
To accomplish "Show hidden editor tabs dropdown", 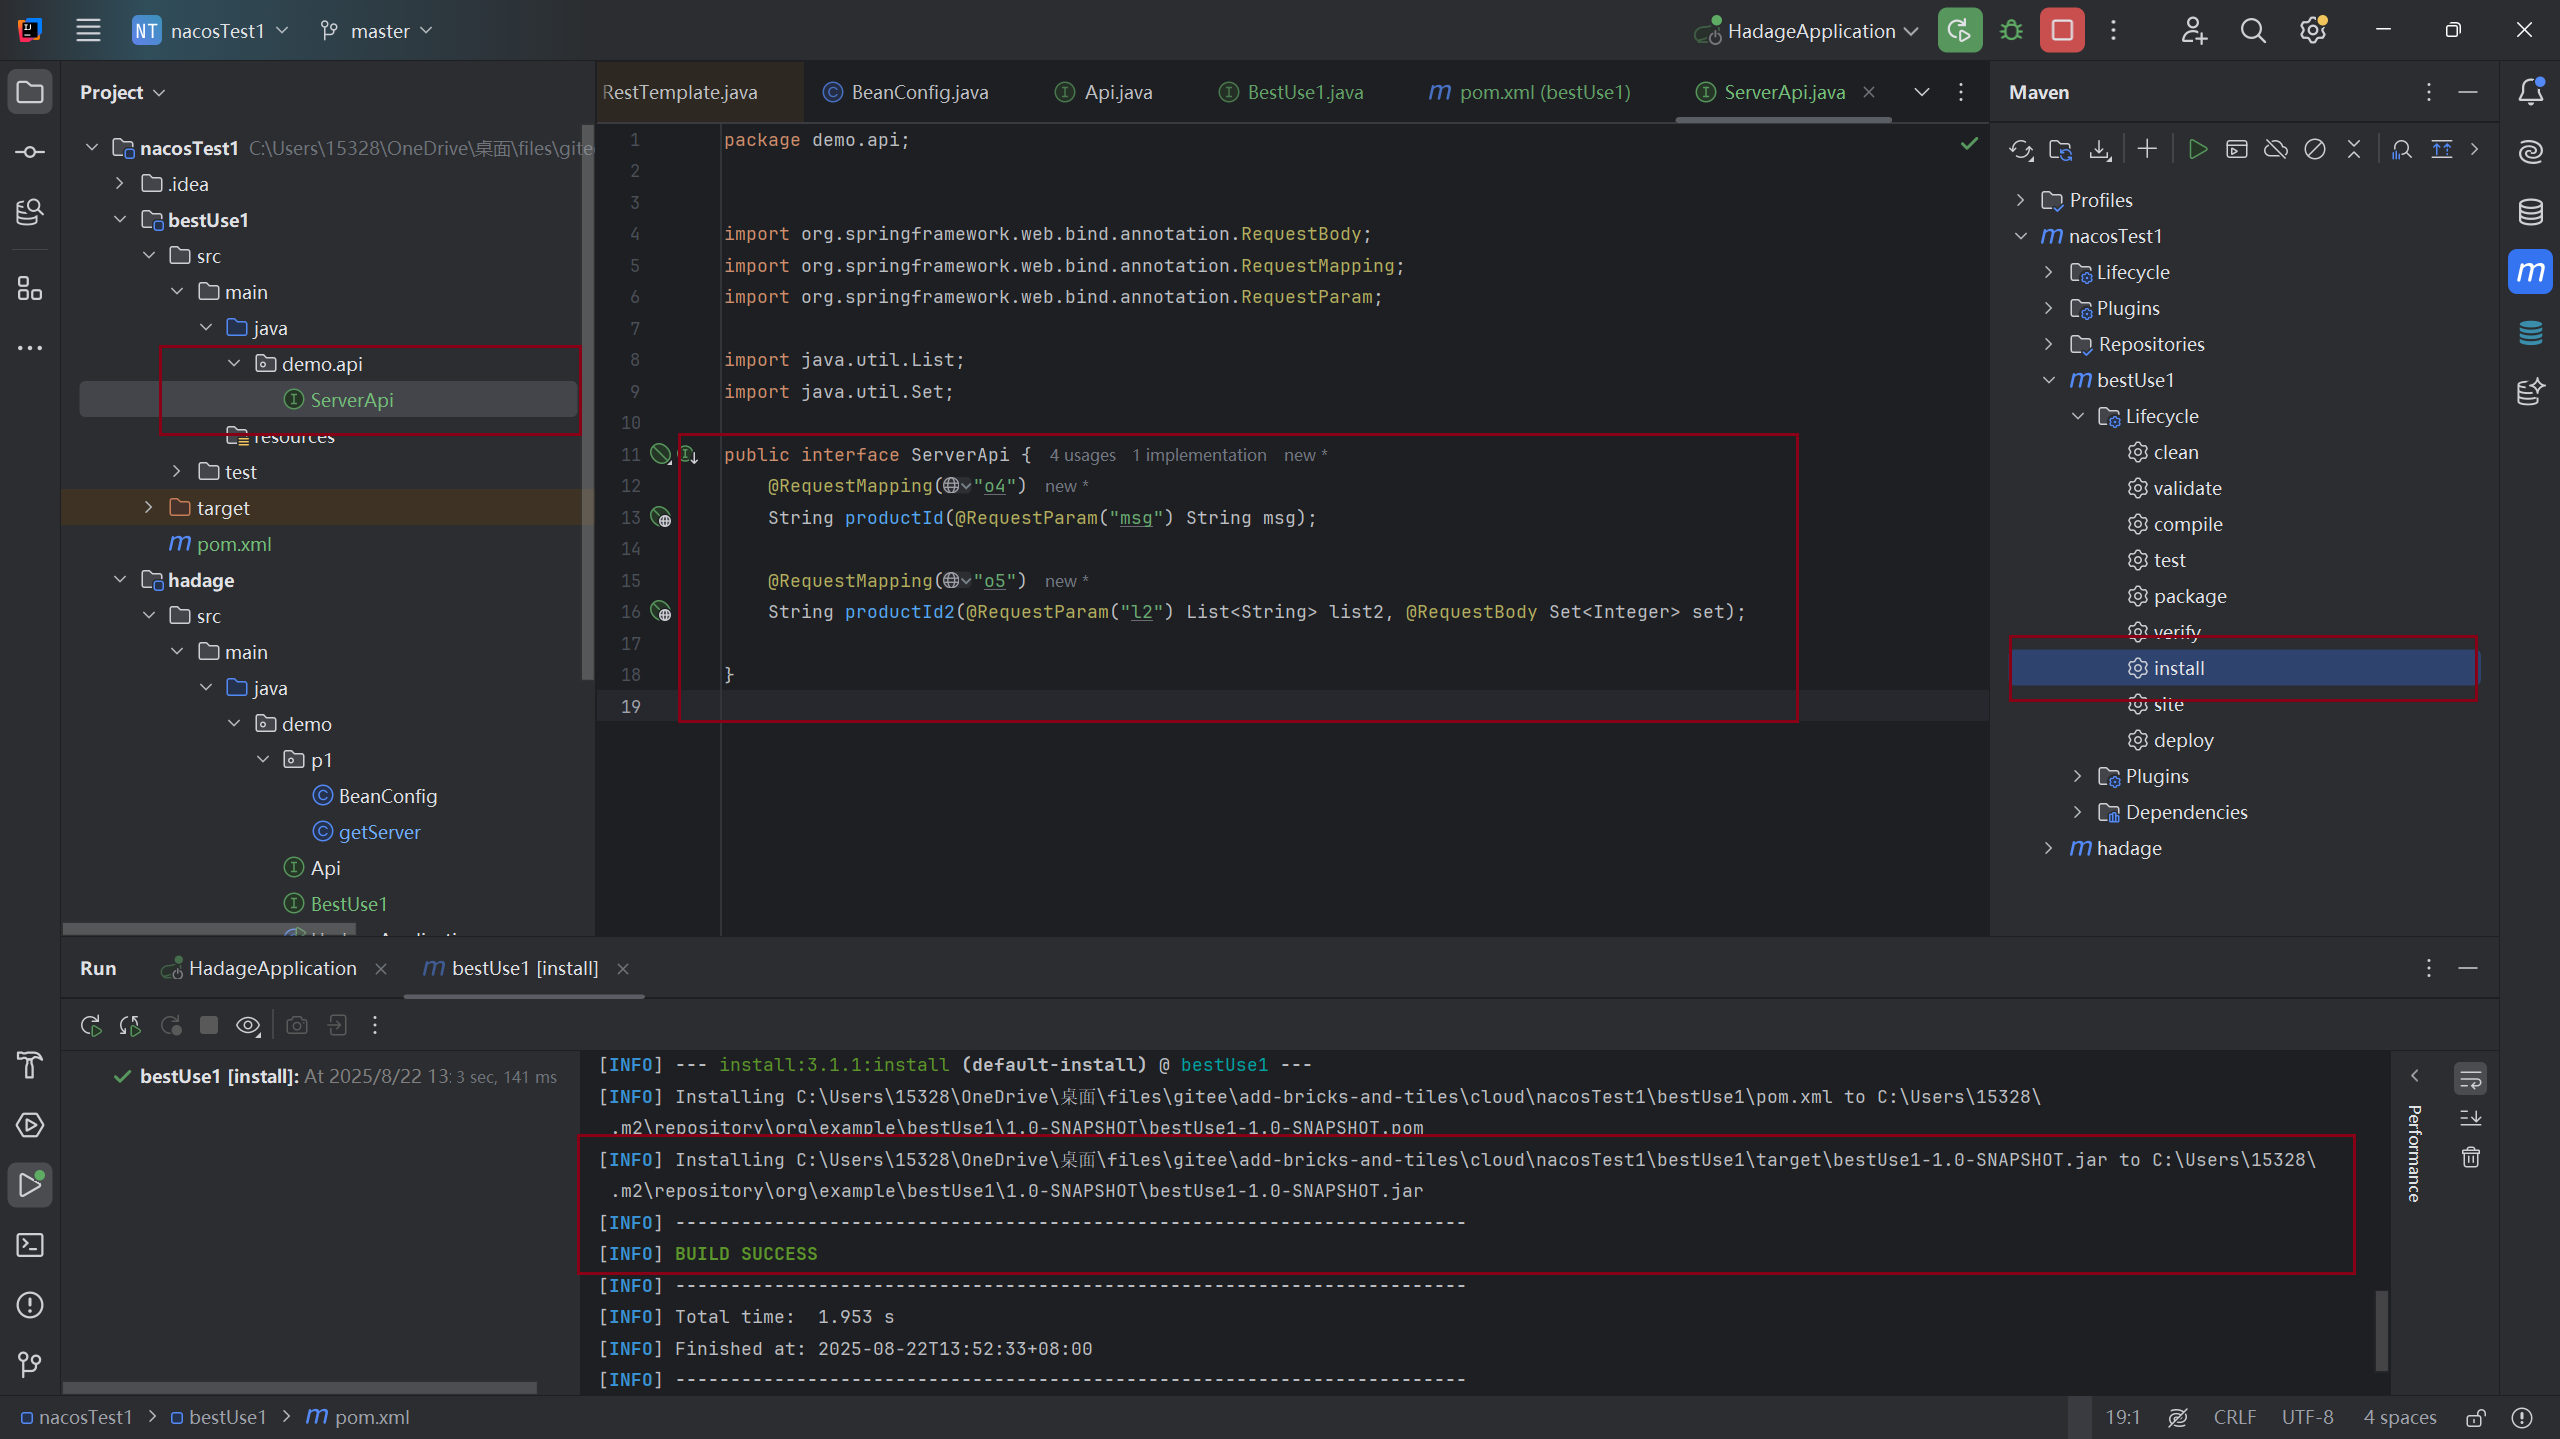I will tap(1921, 92).
